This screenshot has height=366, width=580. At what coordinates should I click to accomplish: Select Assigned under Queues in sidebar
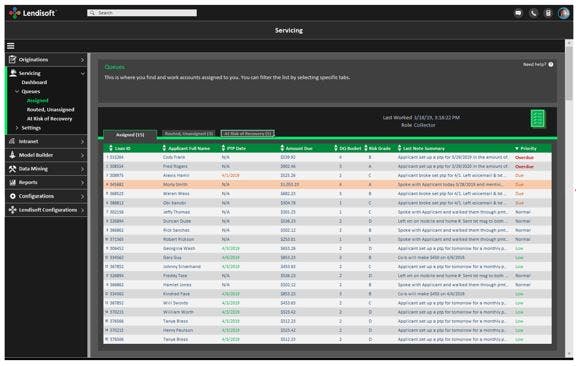tap(37, 100)
